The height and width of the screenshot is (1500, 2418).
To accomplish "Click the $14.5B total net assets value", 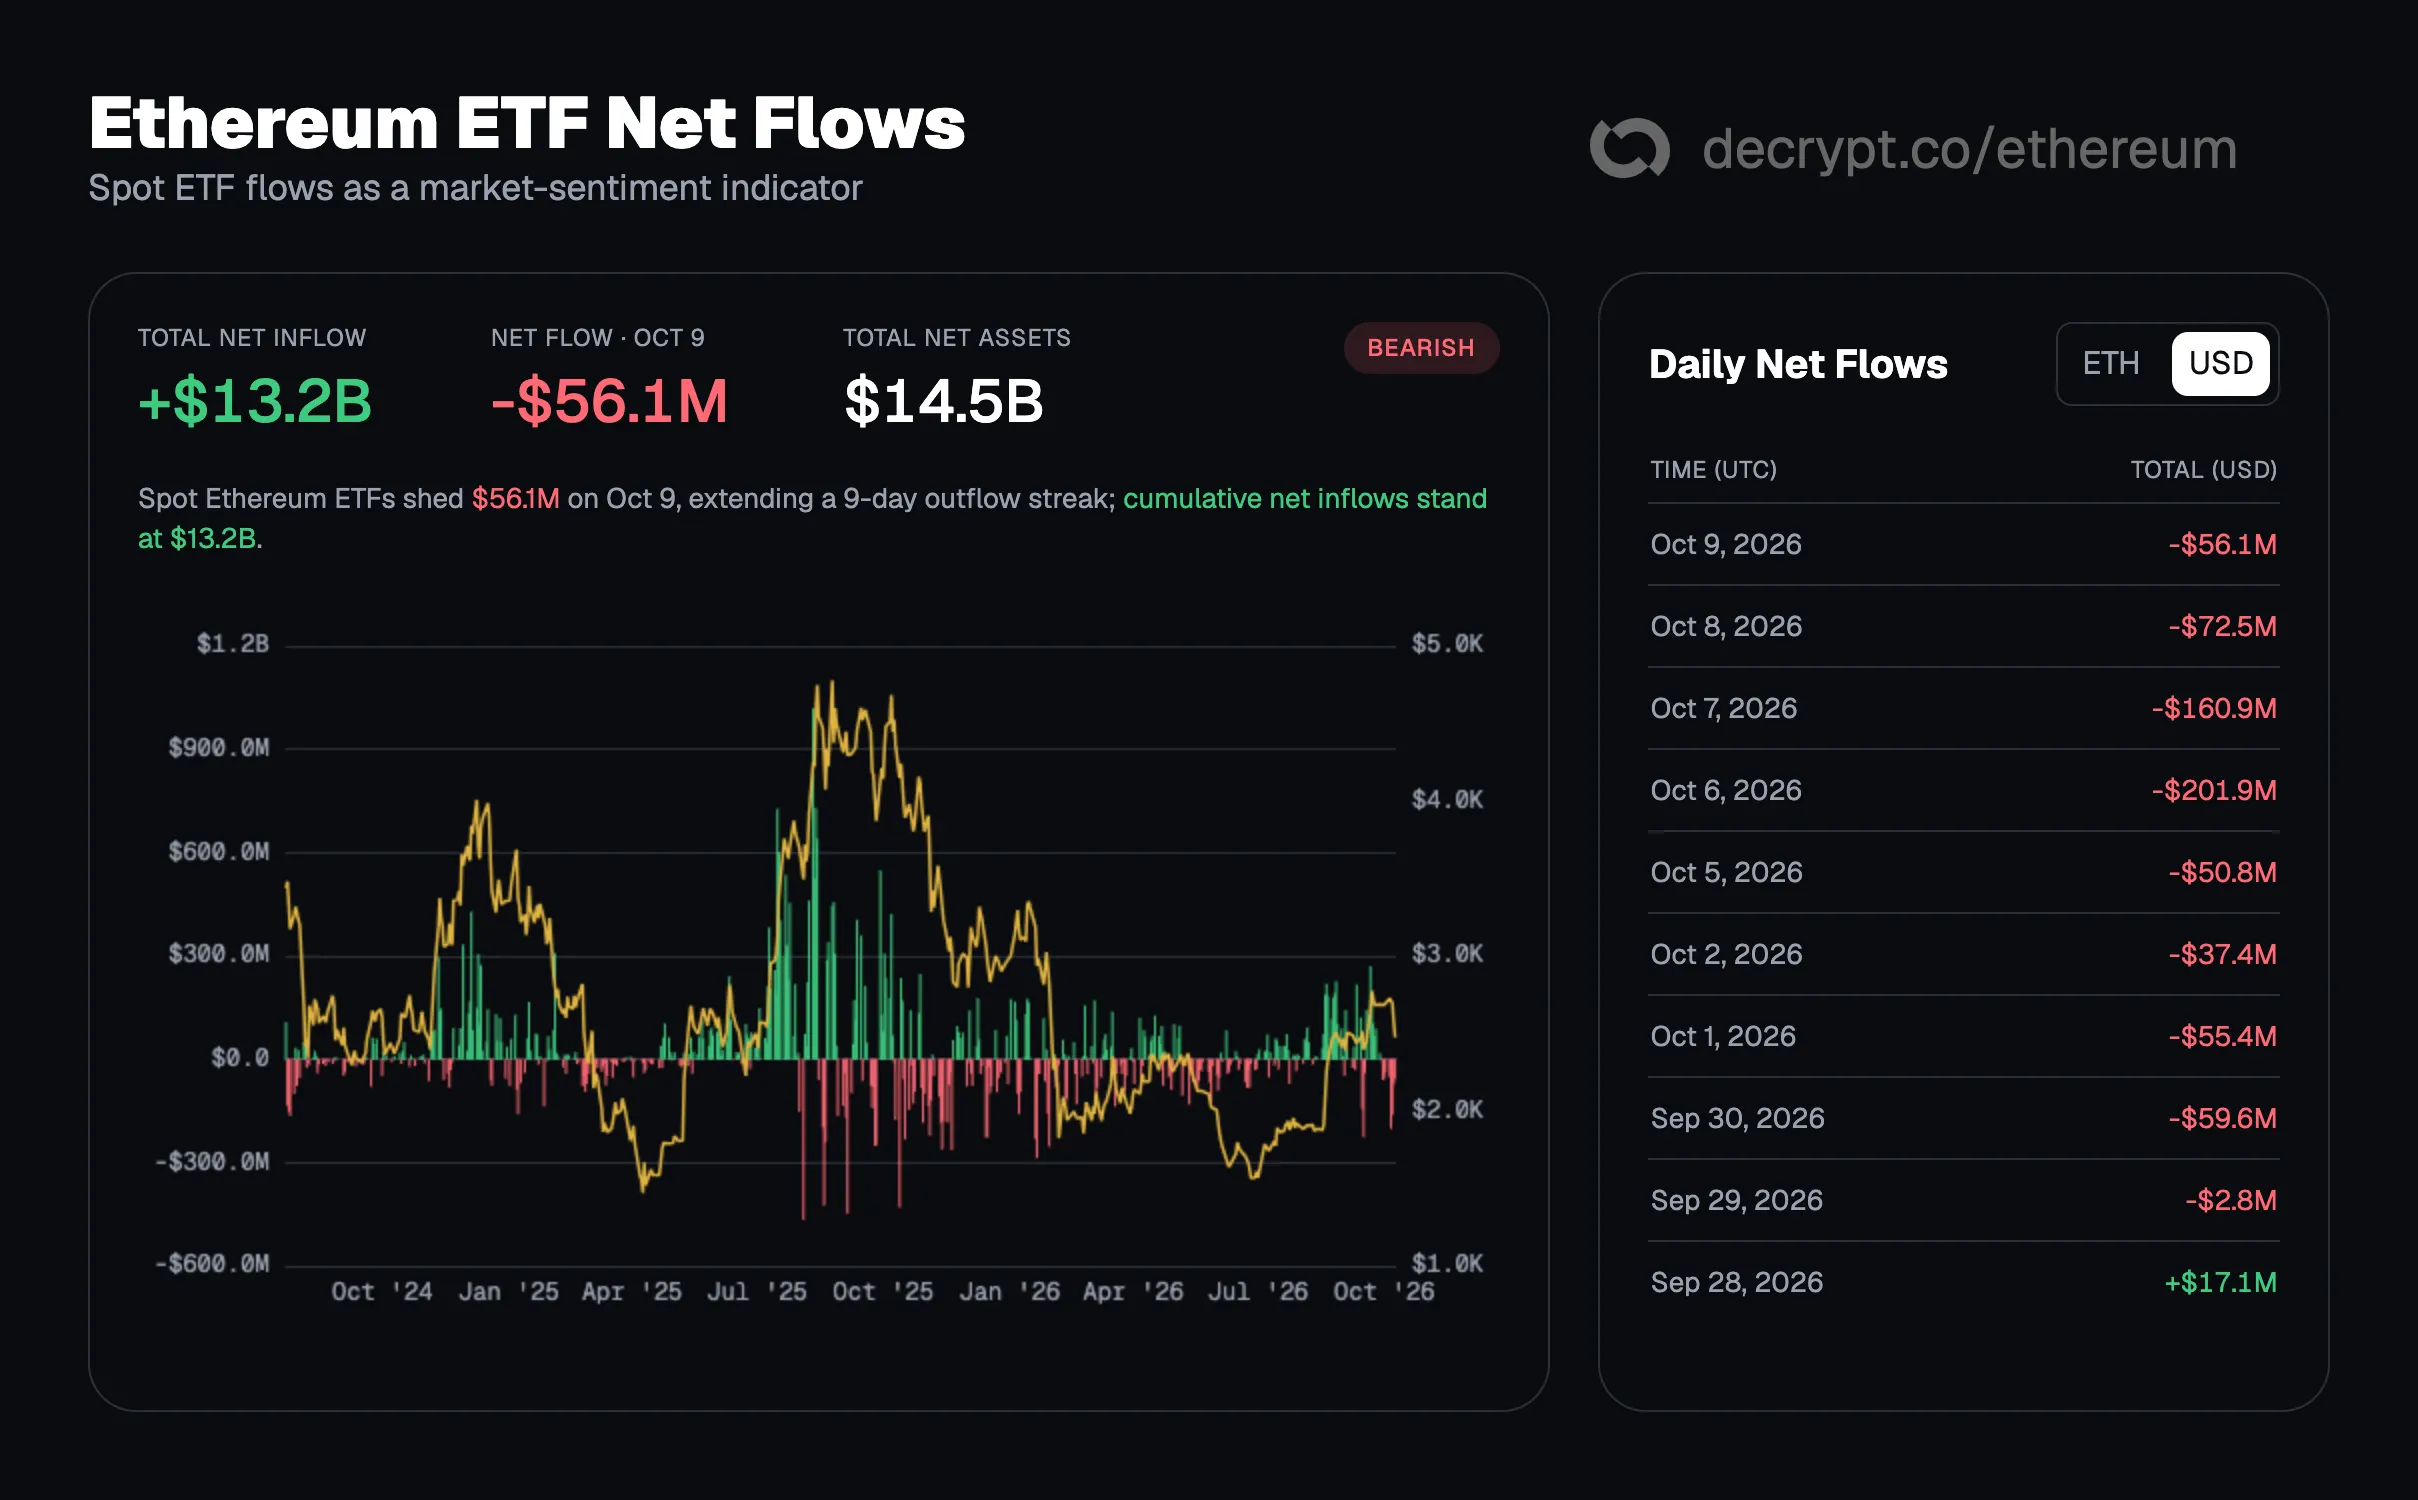I will point(943,401).
